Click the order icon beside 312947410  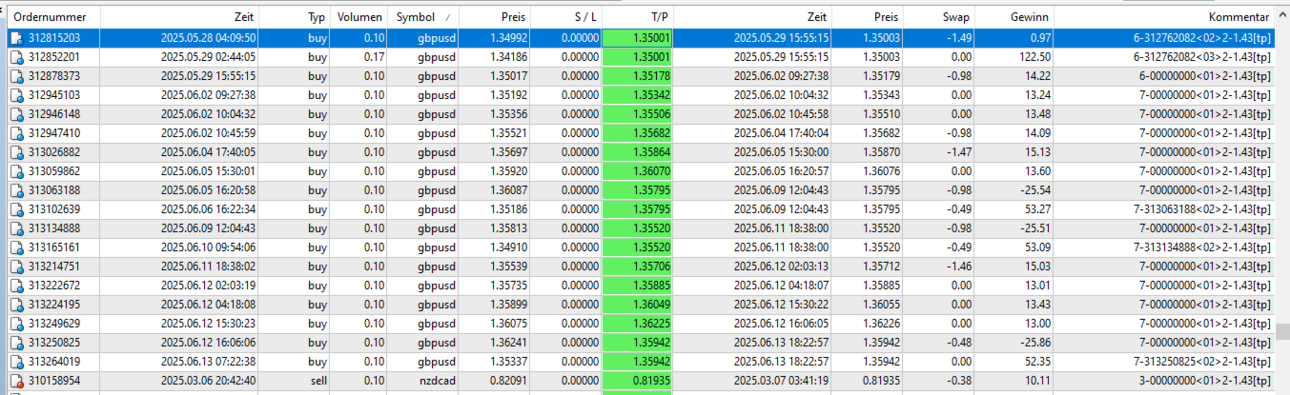[16, 133]
